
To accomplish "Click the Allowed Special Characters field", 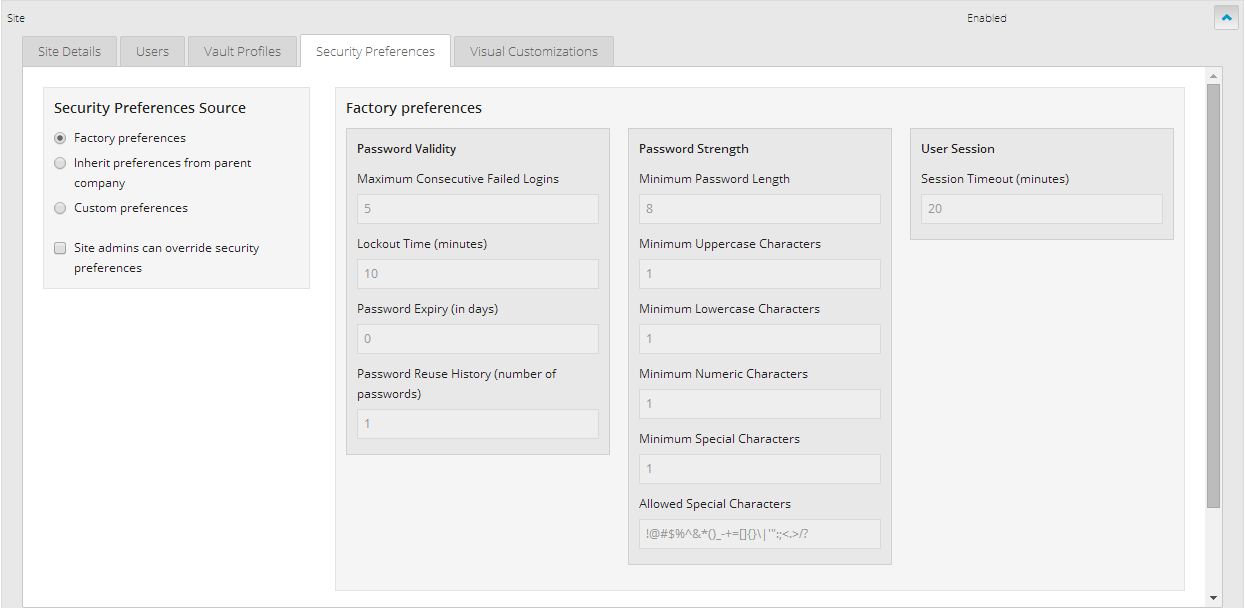I will click(759, 533).
